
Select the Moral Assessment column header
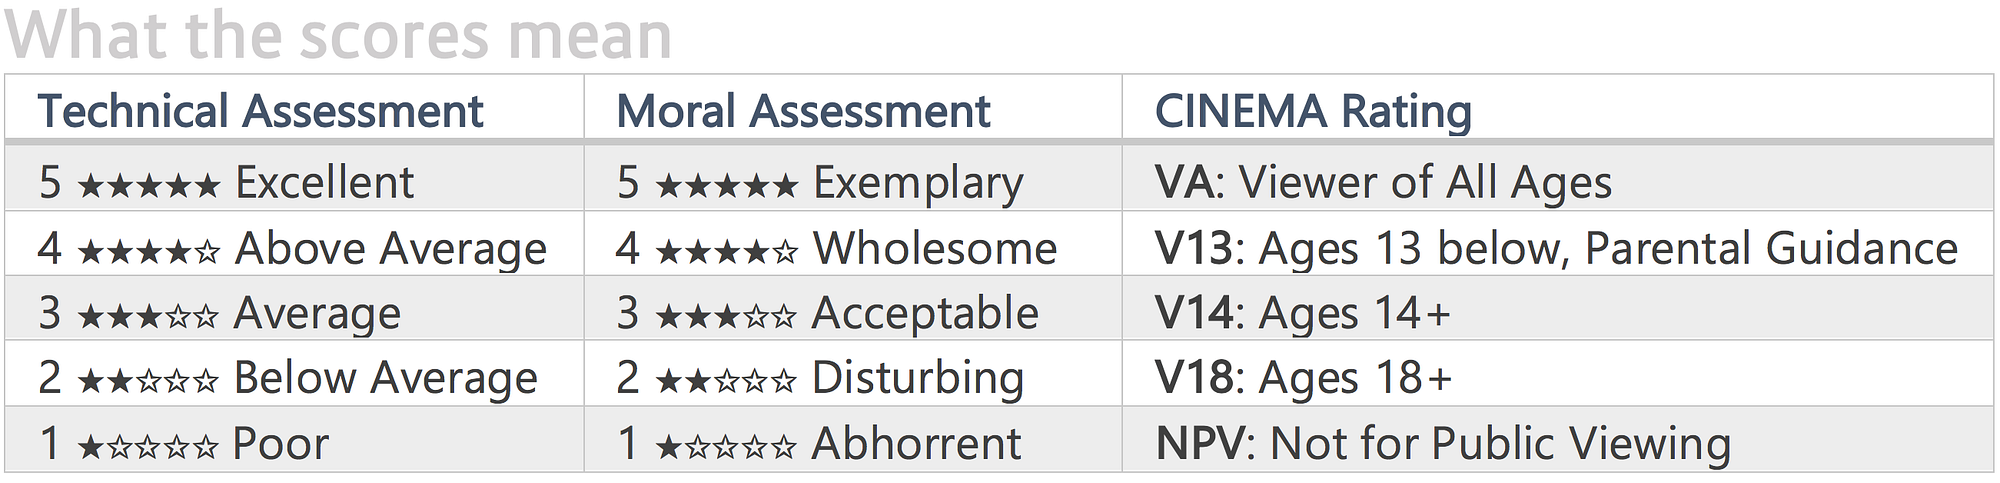click(803, 111)
